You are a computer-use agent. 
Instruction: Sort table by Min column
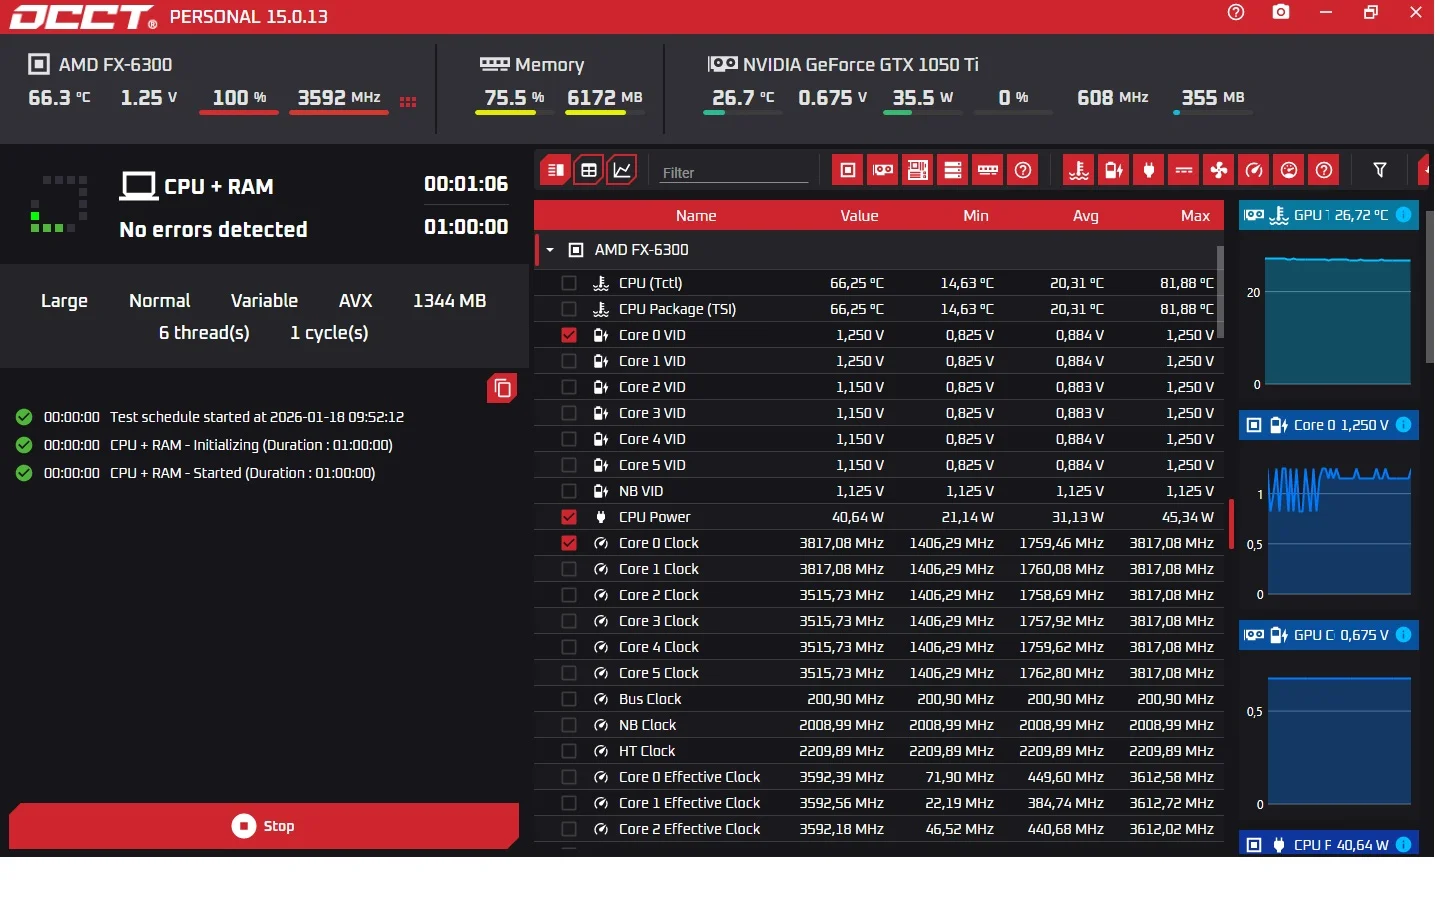point(976,216)
